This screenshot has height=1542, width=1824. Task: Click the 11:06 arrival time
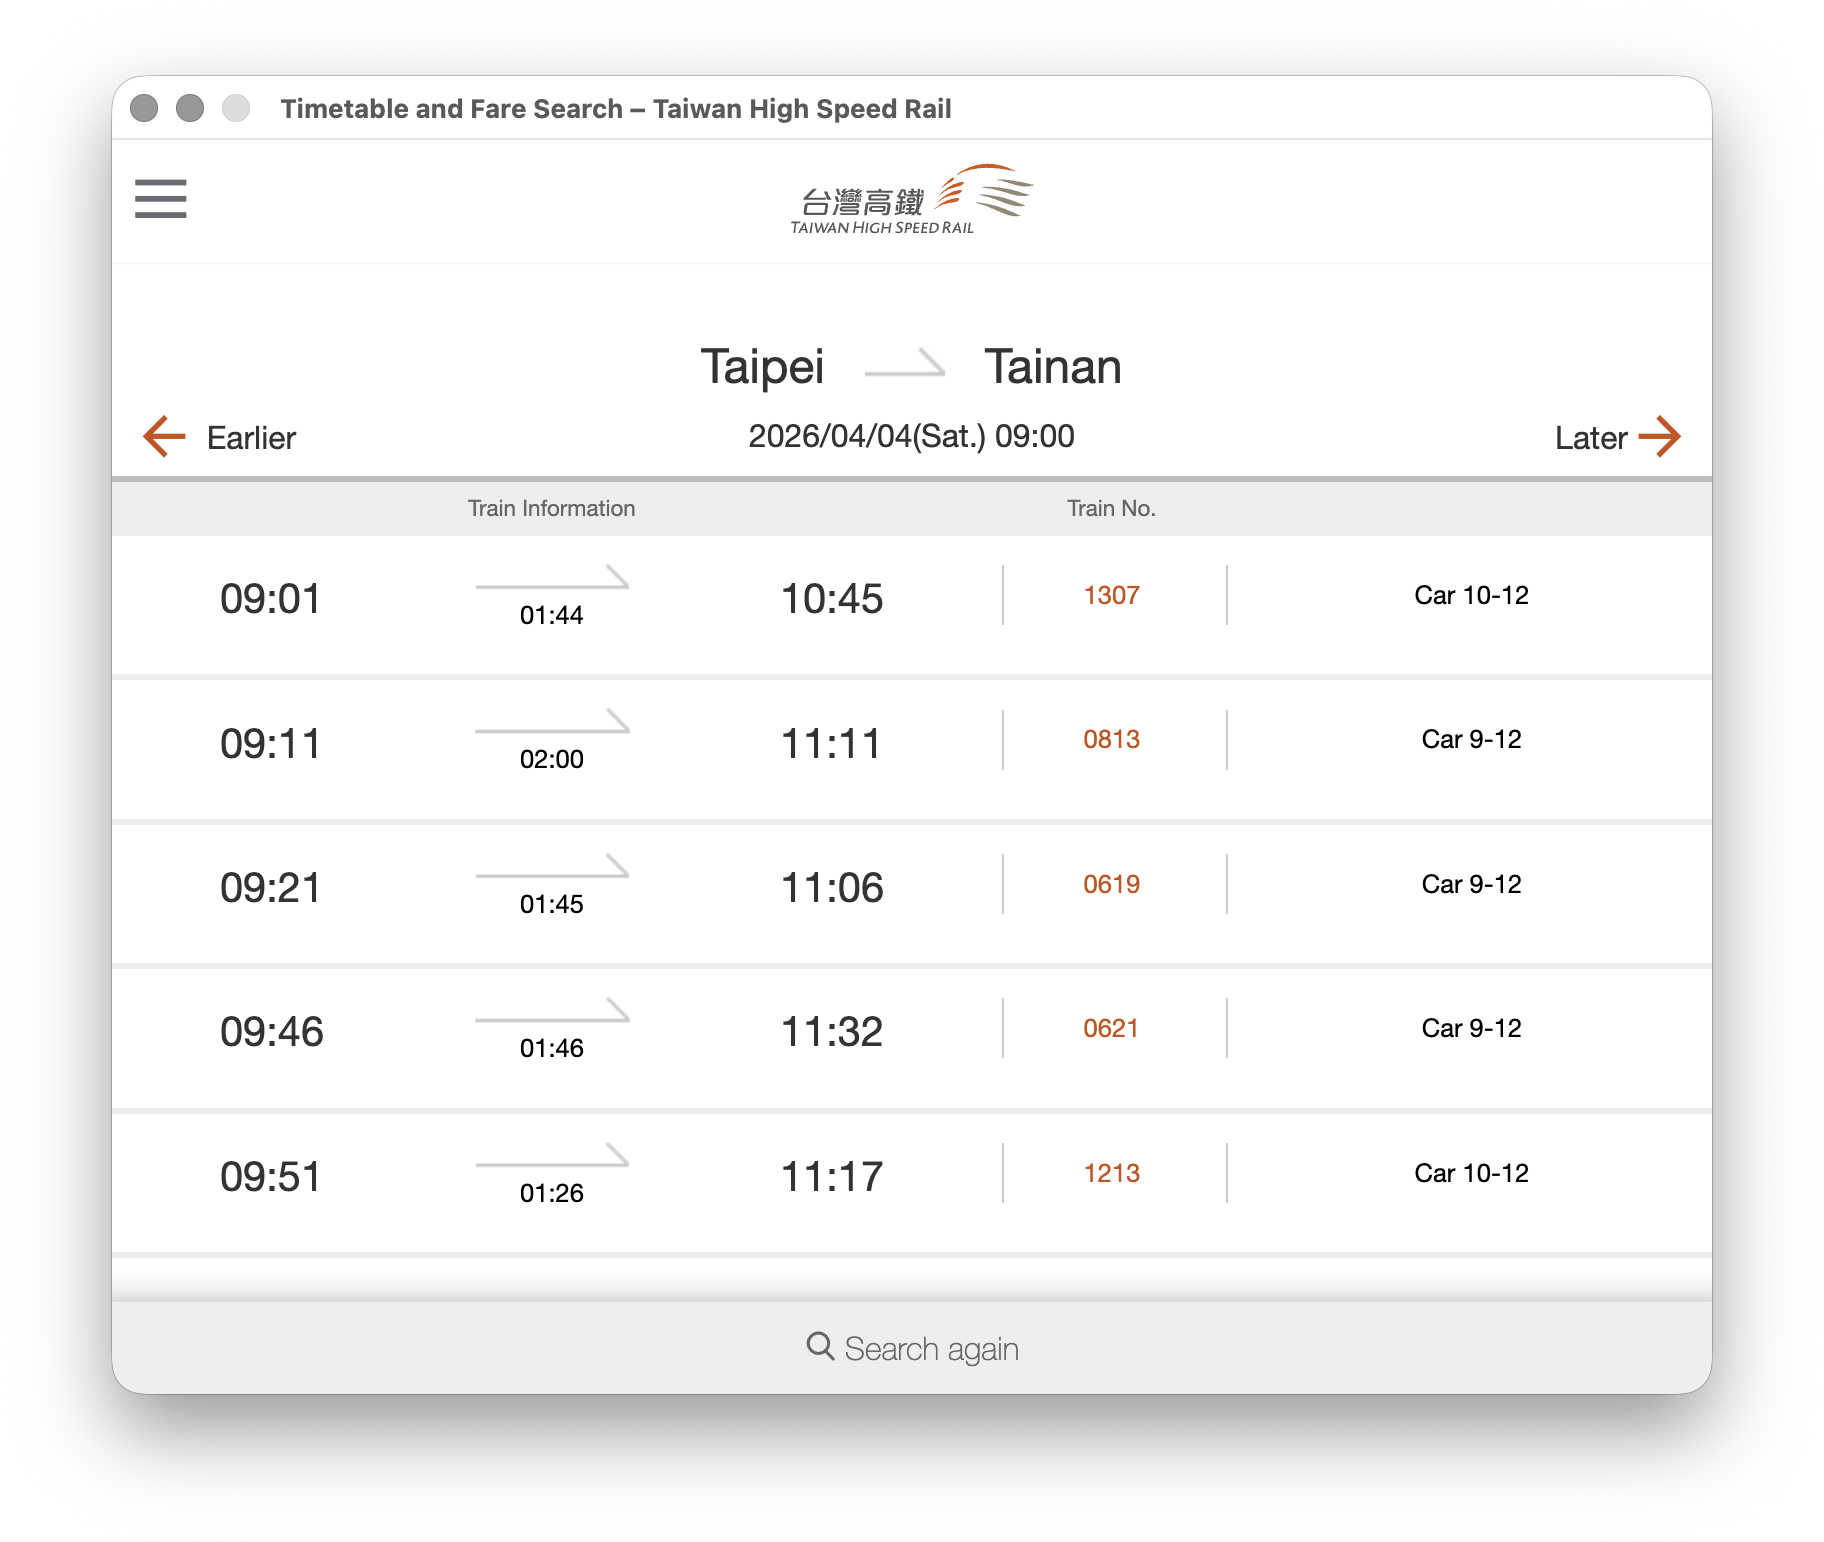(x=832, y=888)
